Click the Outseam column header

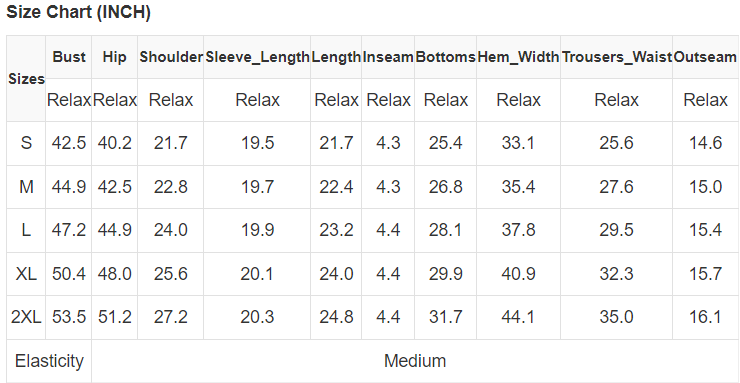706,57
